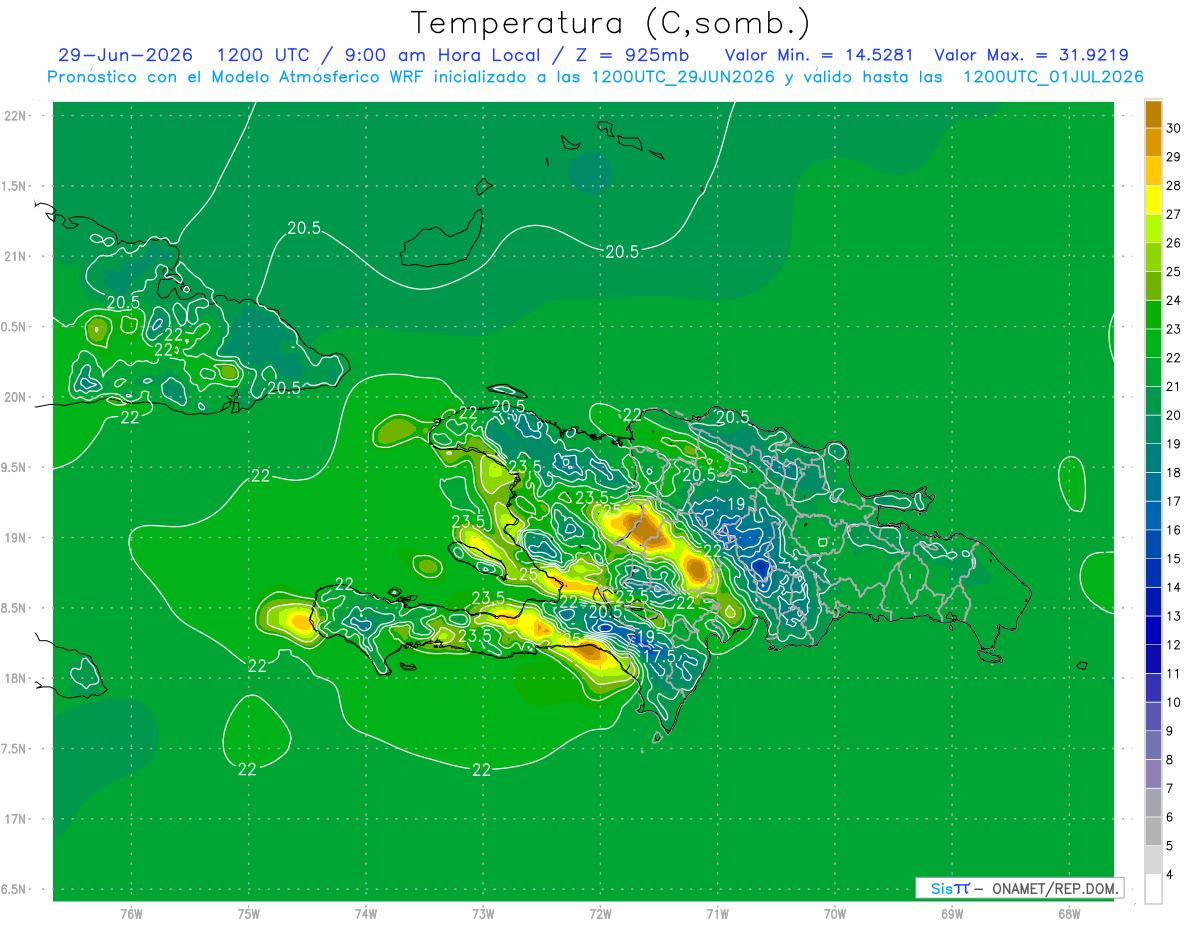Click the dark orange swatch above 30
Image resolution: width=1200 pixels, height=927 pixels.
coord(1153,114)
